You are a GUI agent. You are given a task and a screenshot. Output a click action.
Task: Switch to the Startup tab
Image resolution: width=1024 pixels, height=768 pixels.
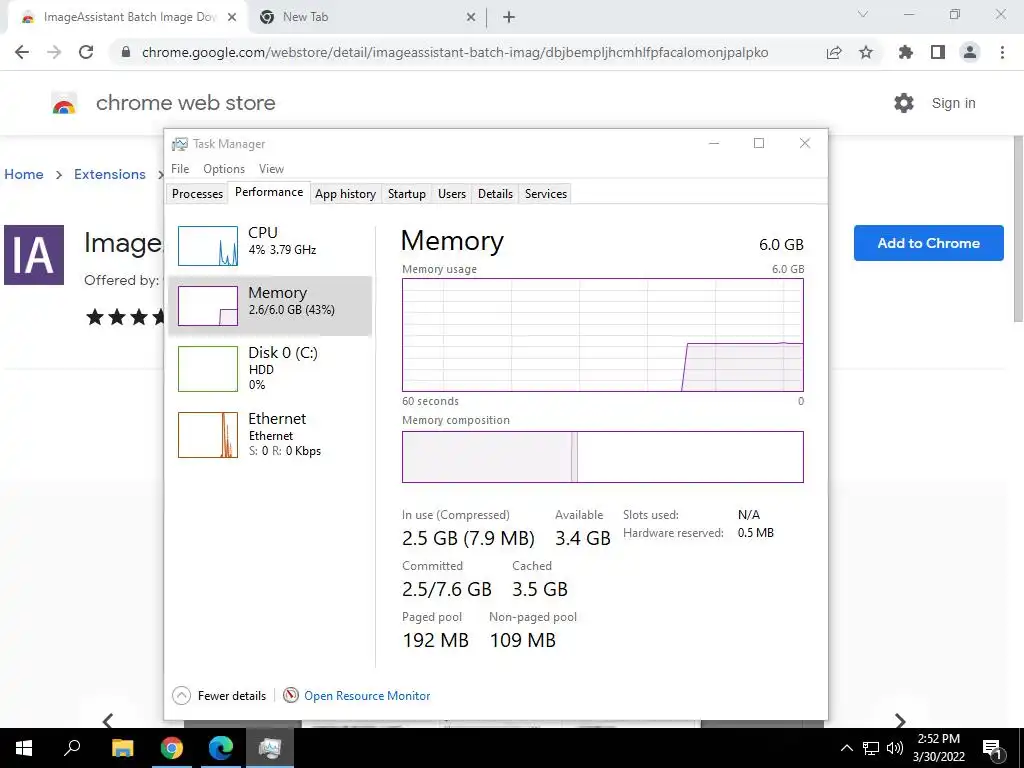point(407,194)
